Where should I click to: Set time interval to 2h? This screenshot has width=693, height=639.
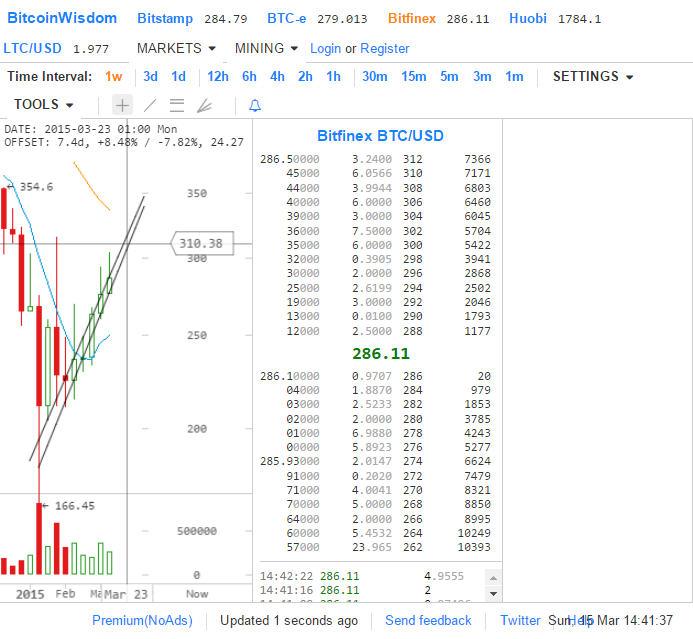pos(305,76)
